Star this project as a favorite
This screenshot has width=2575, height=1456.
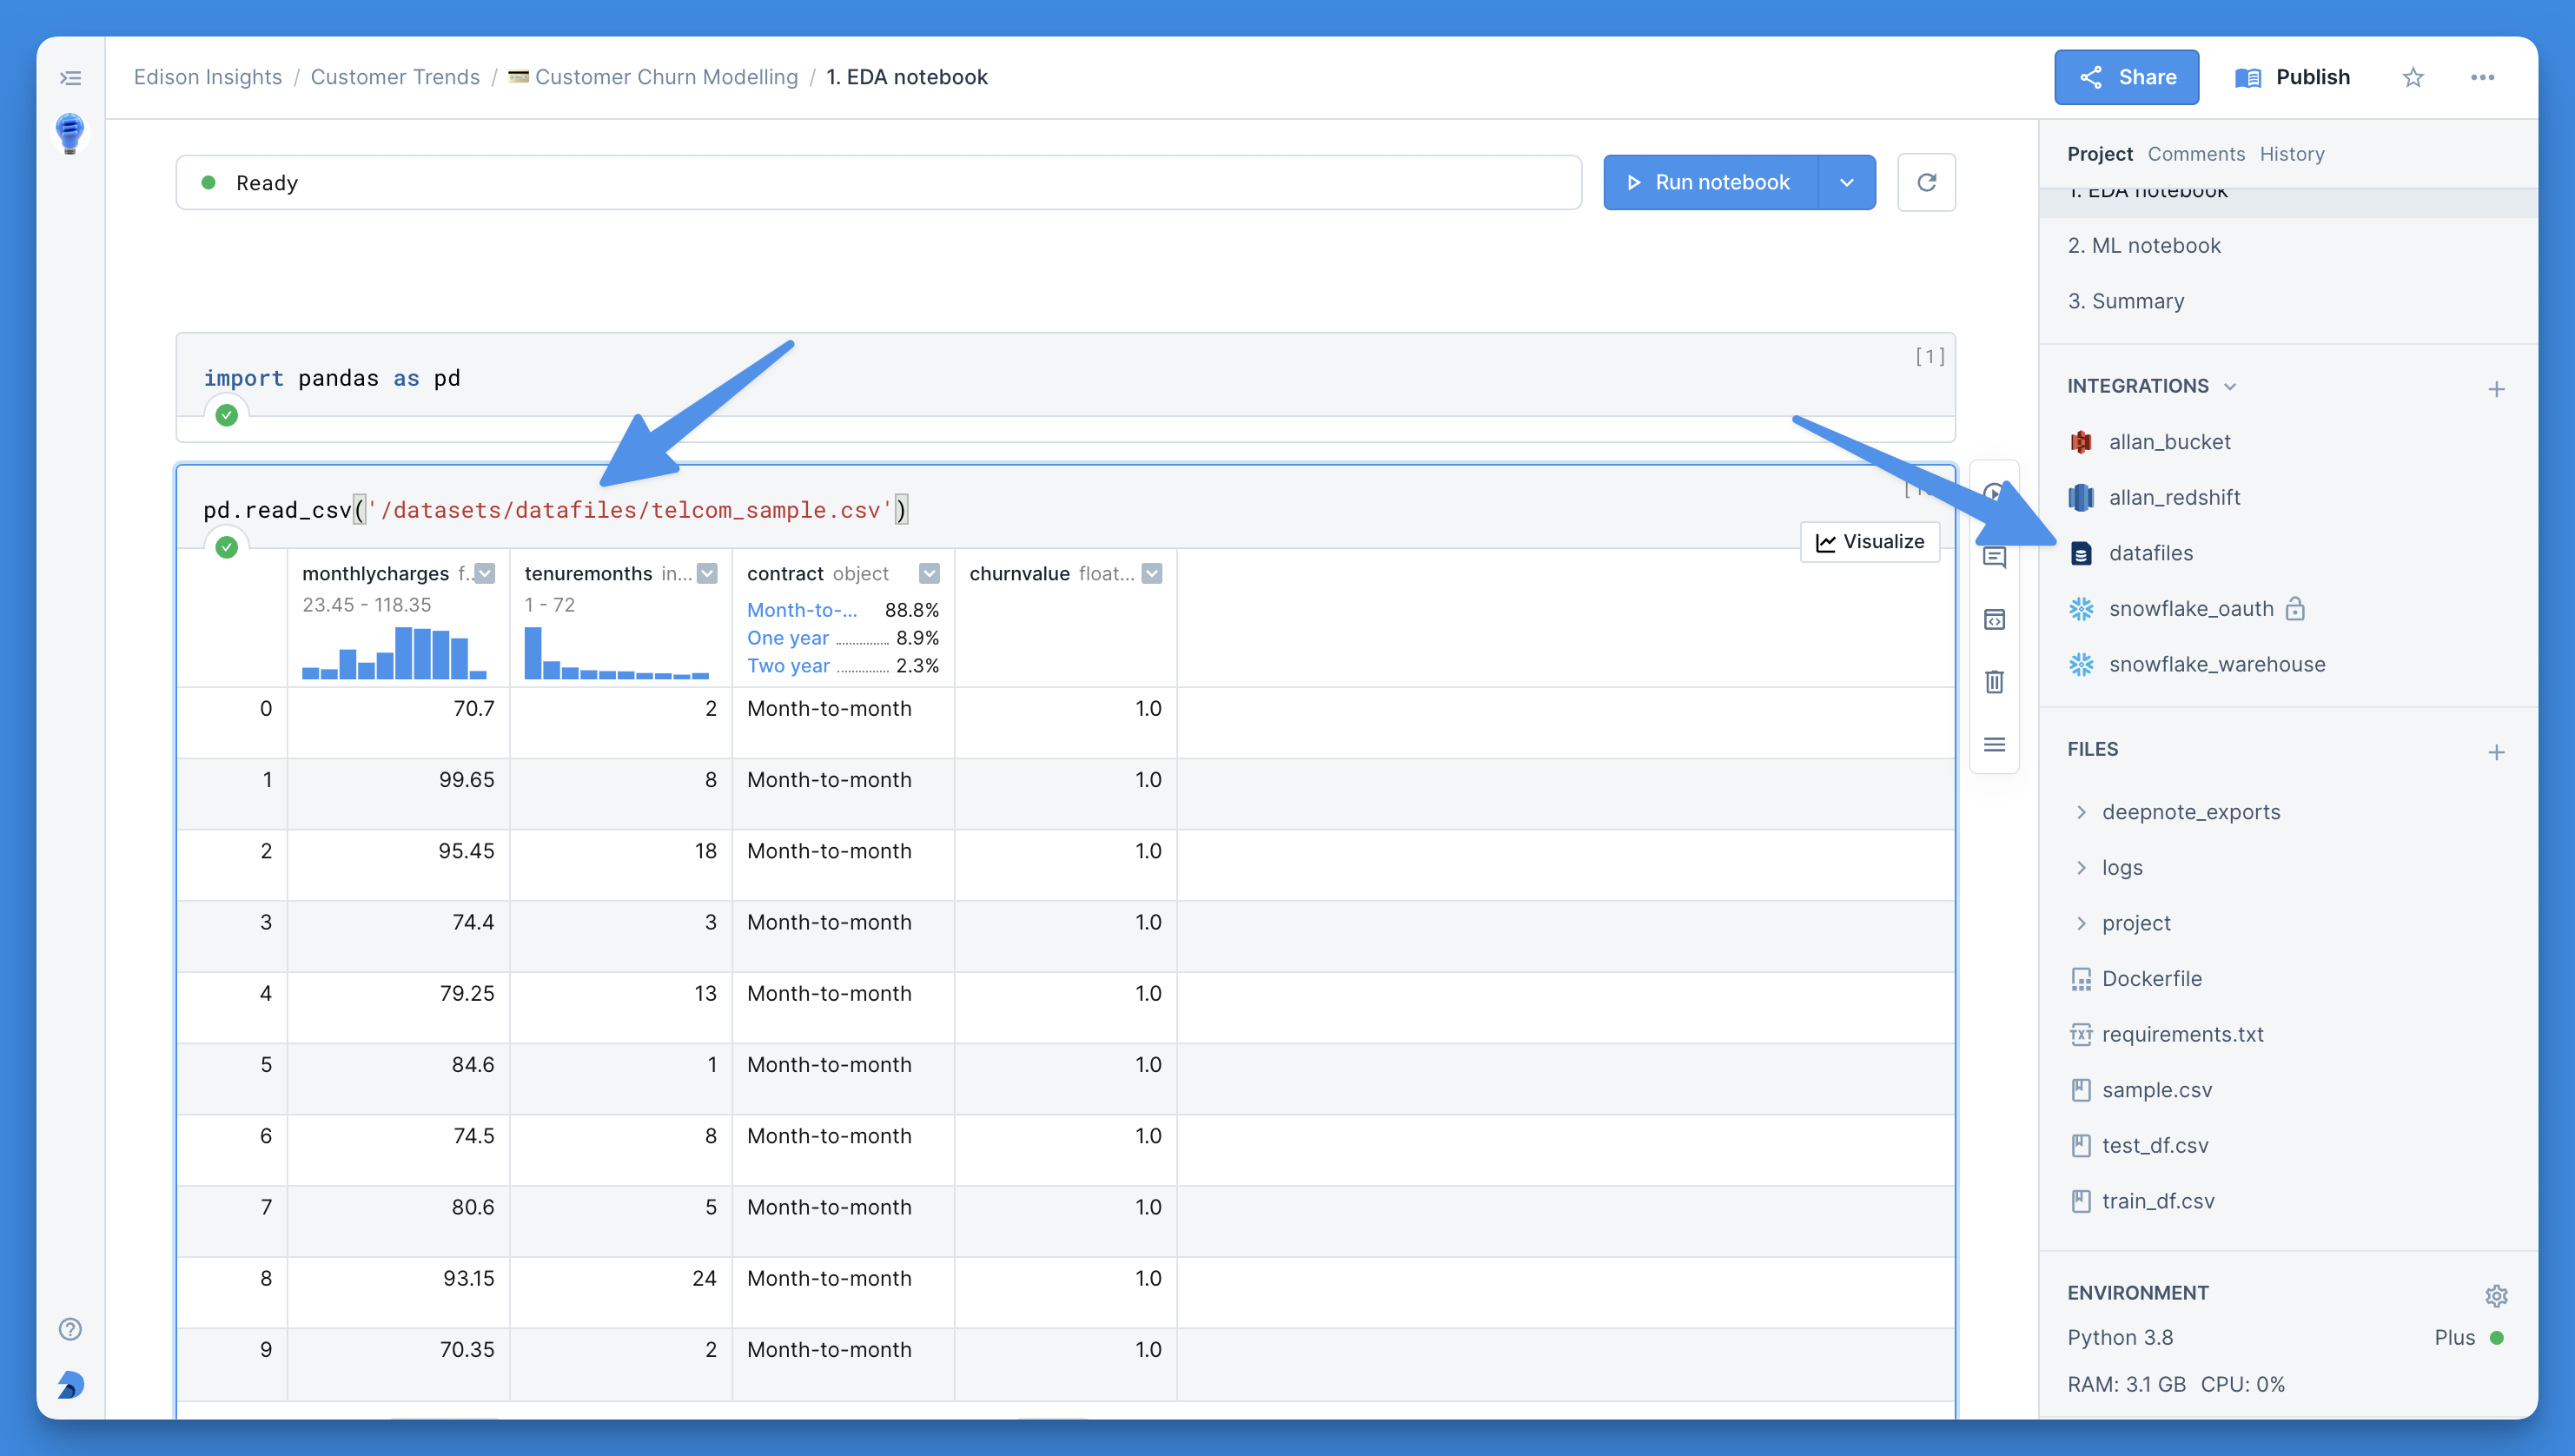(2413, 77)
